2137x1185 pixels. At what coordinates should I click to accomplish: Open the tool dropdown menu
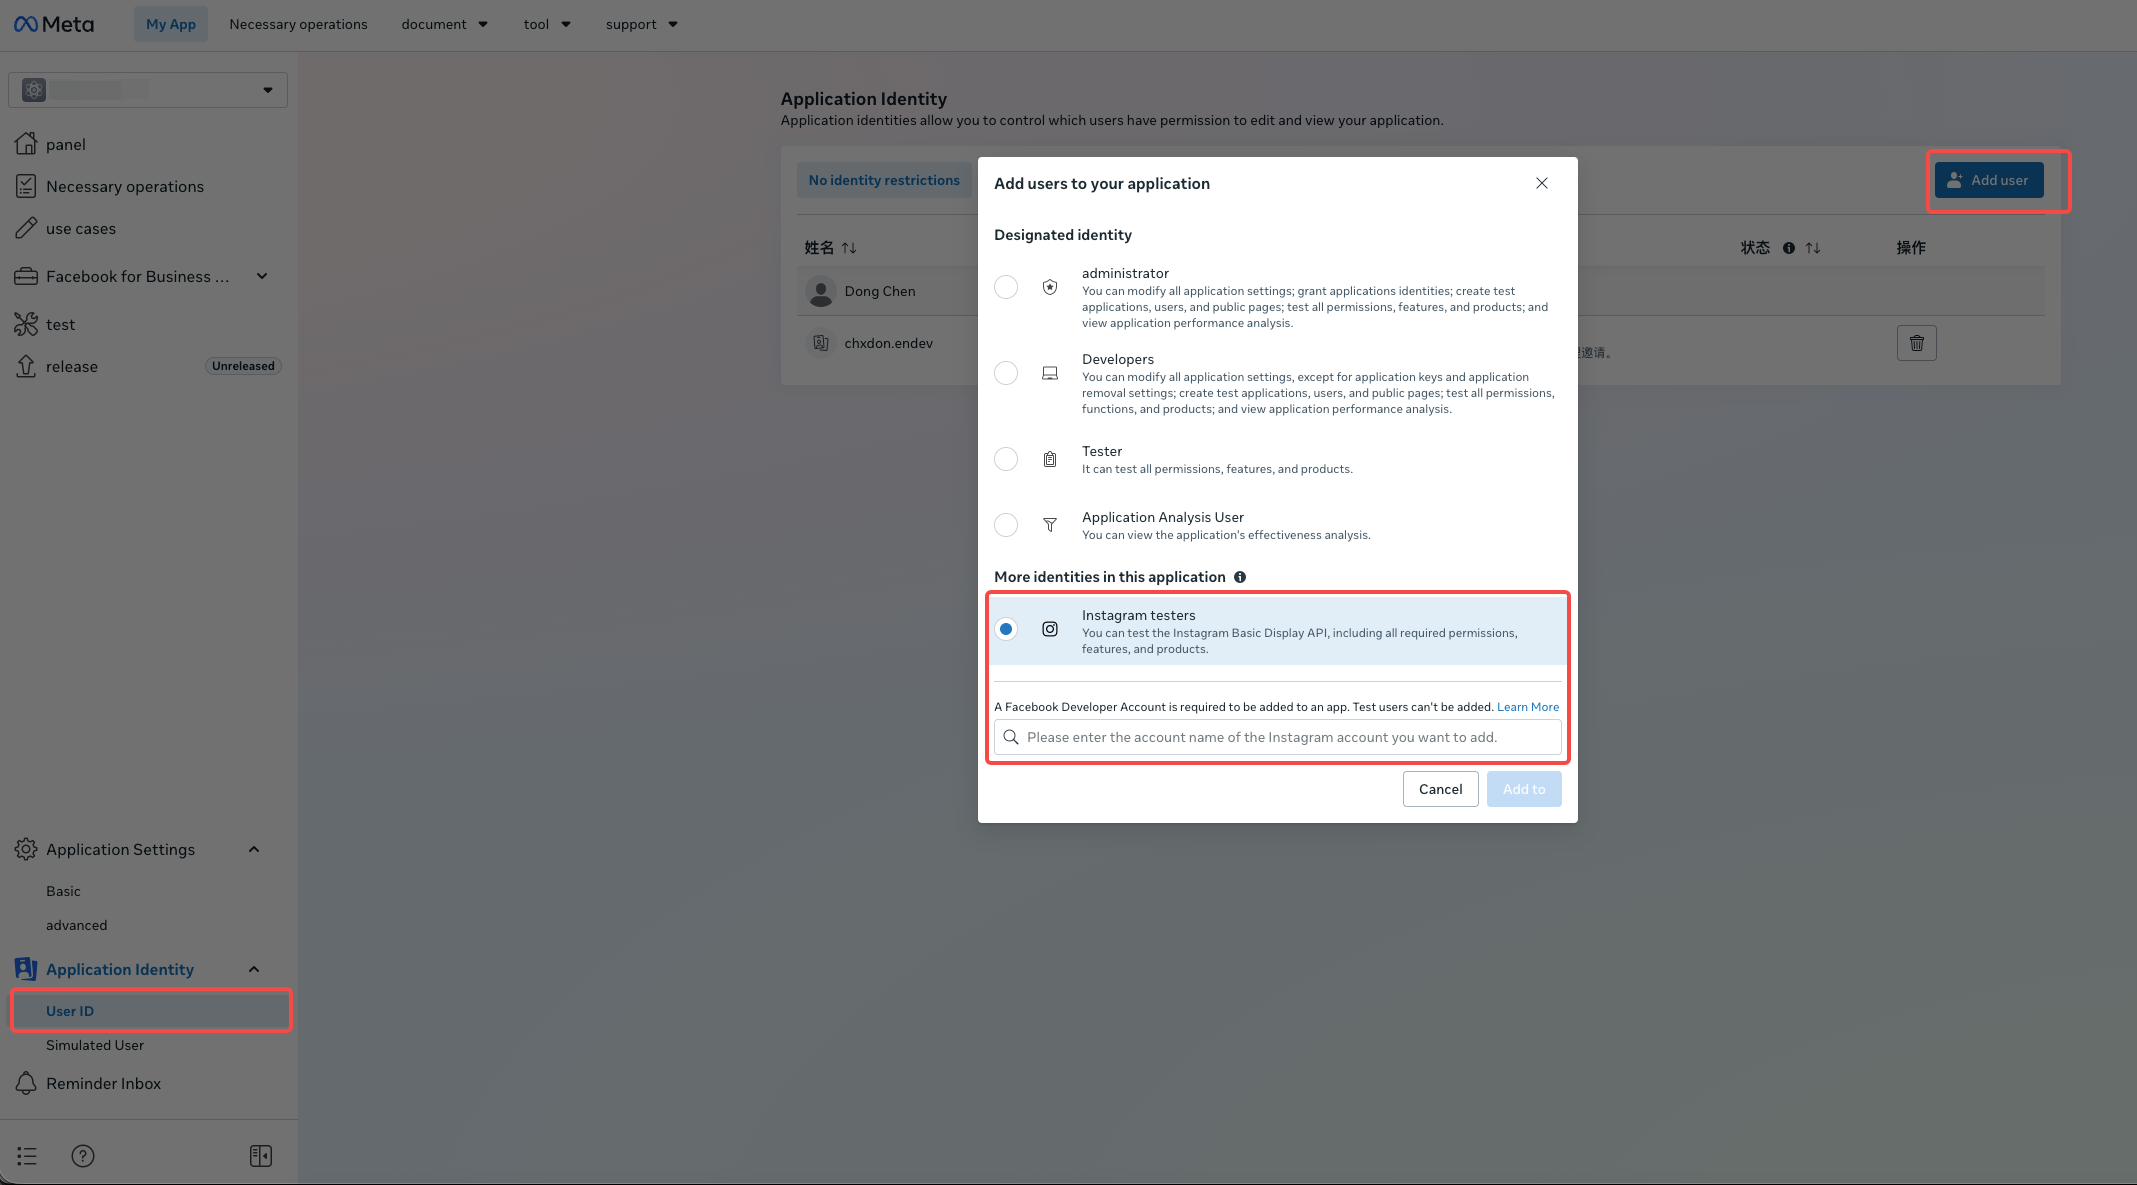point(547,24)
